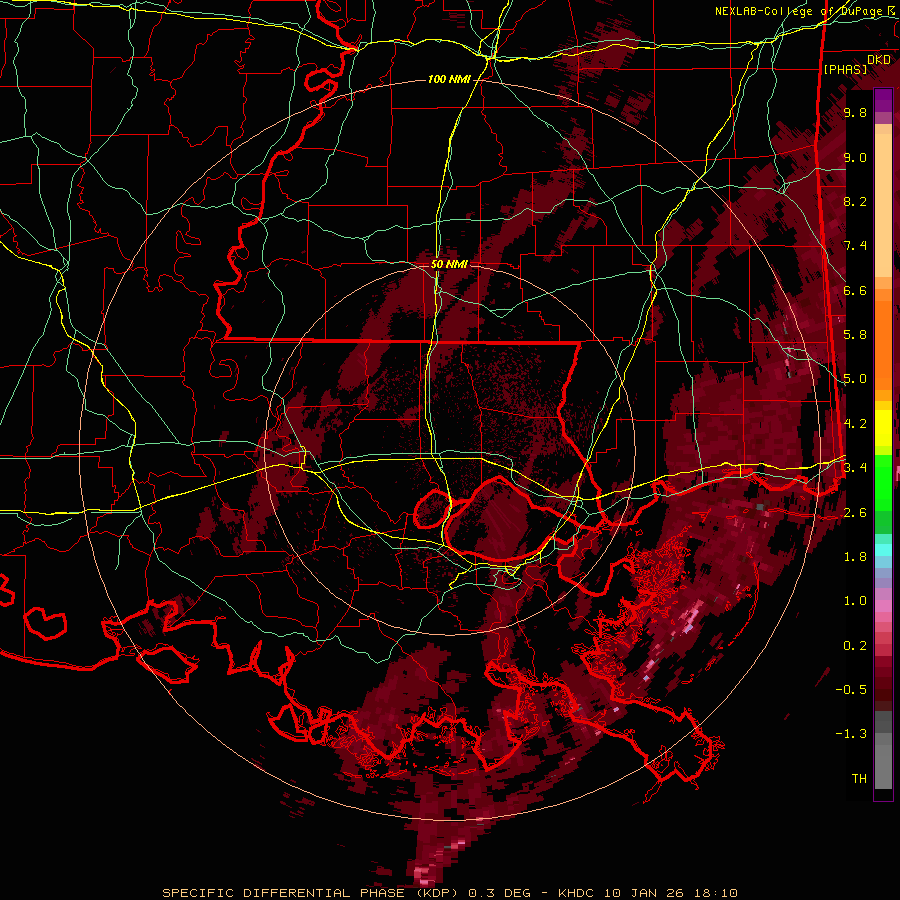Click the 6.6 scale value
The image size is (900, 900).
pyautogui.click(x=855, y=290)
